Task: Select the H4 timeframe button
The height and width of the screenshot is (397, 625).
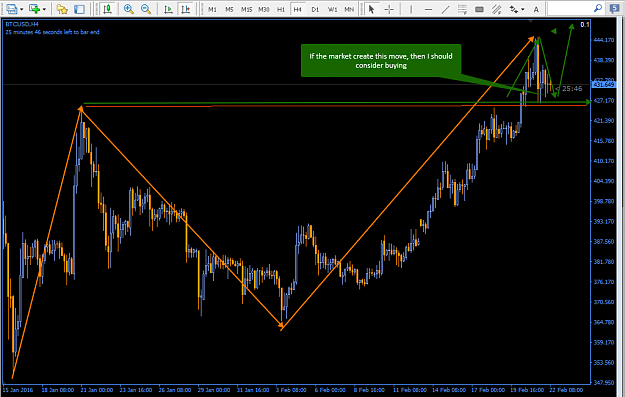Action: pos(297,9)
